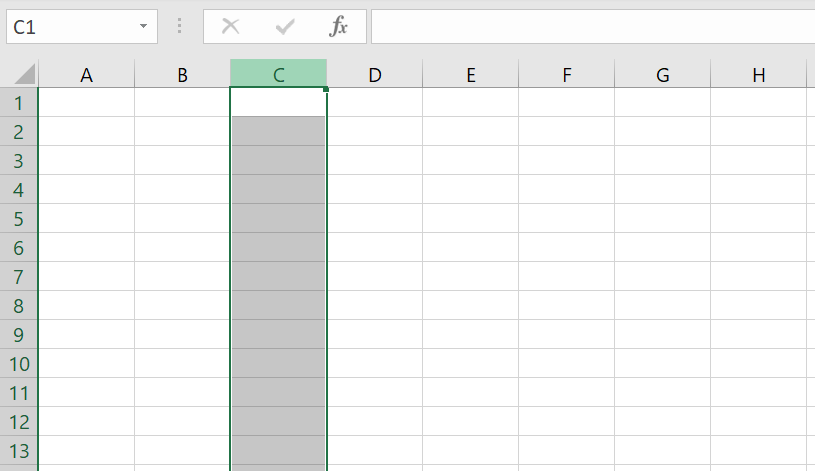815x471 pixels.
Task: Open the Insert Function fx dialog
Action: click(339, 27)
